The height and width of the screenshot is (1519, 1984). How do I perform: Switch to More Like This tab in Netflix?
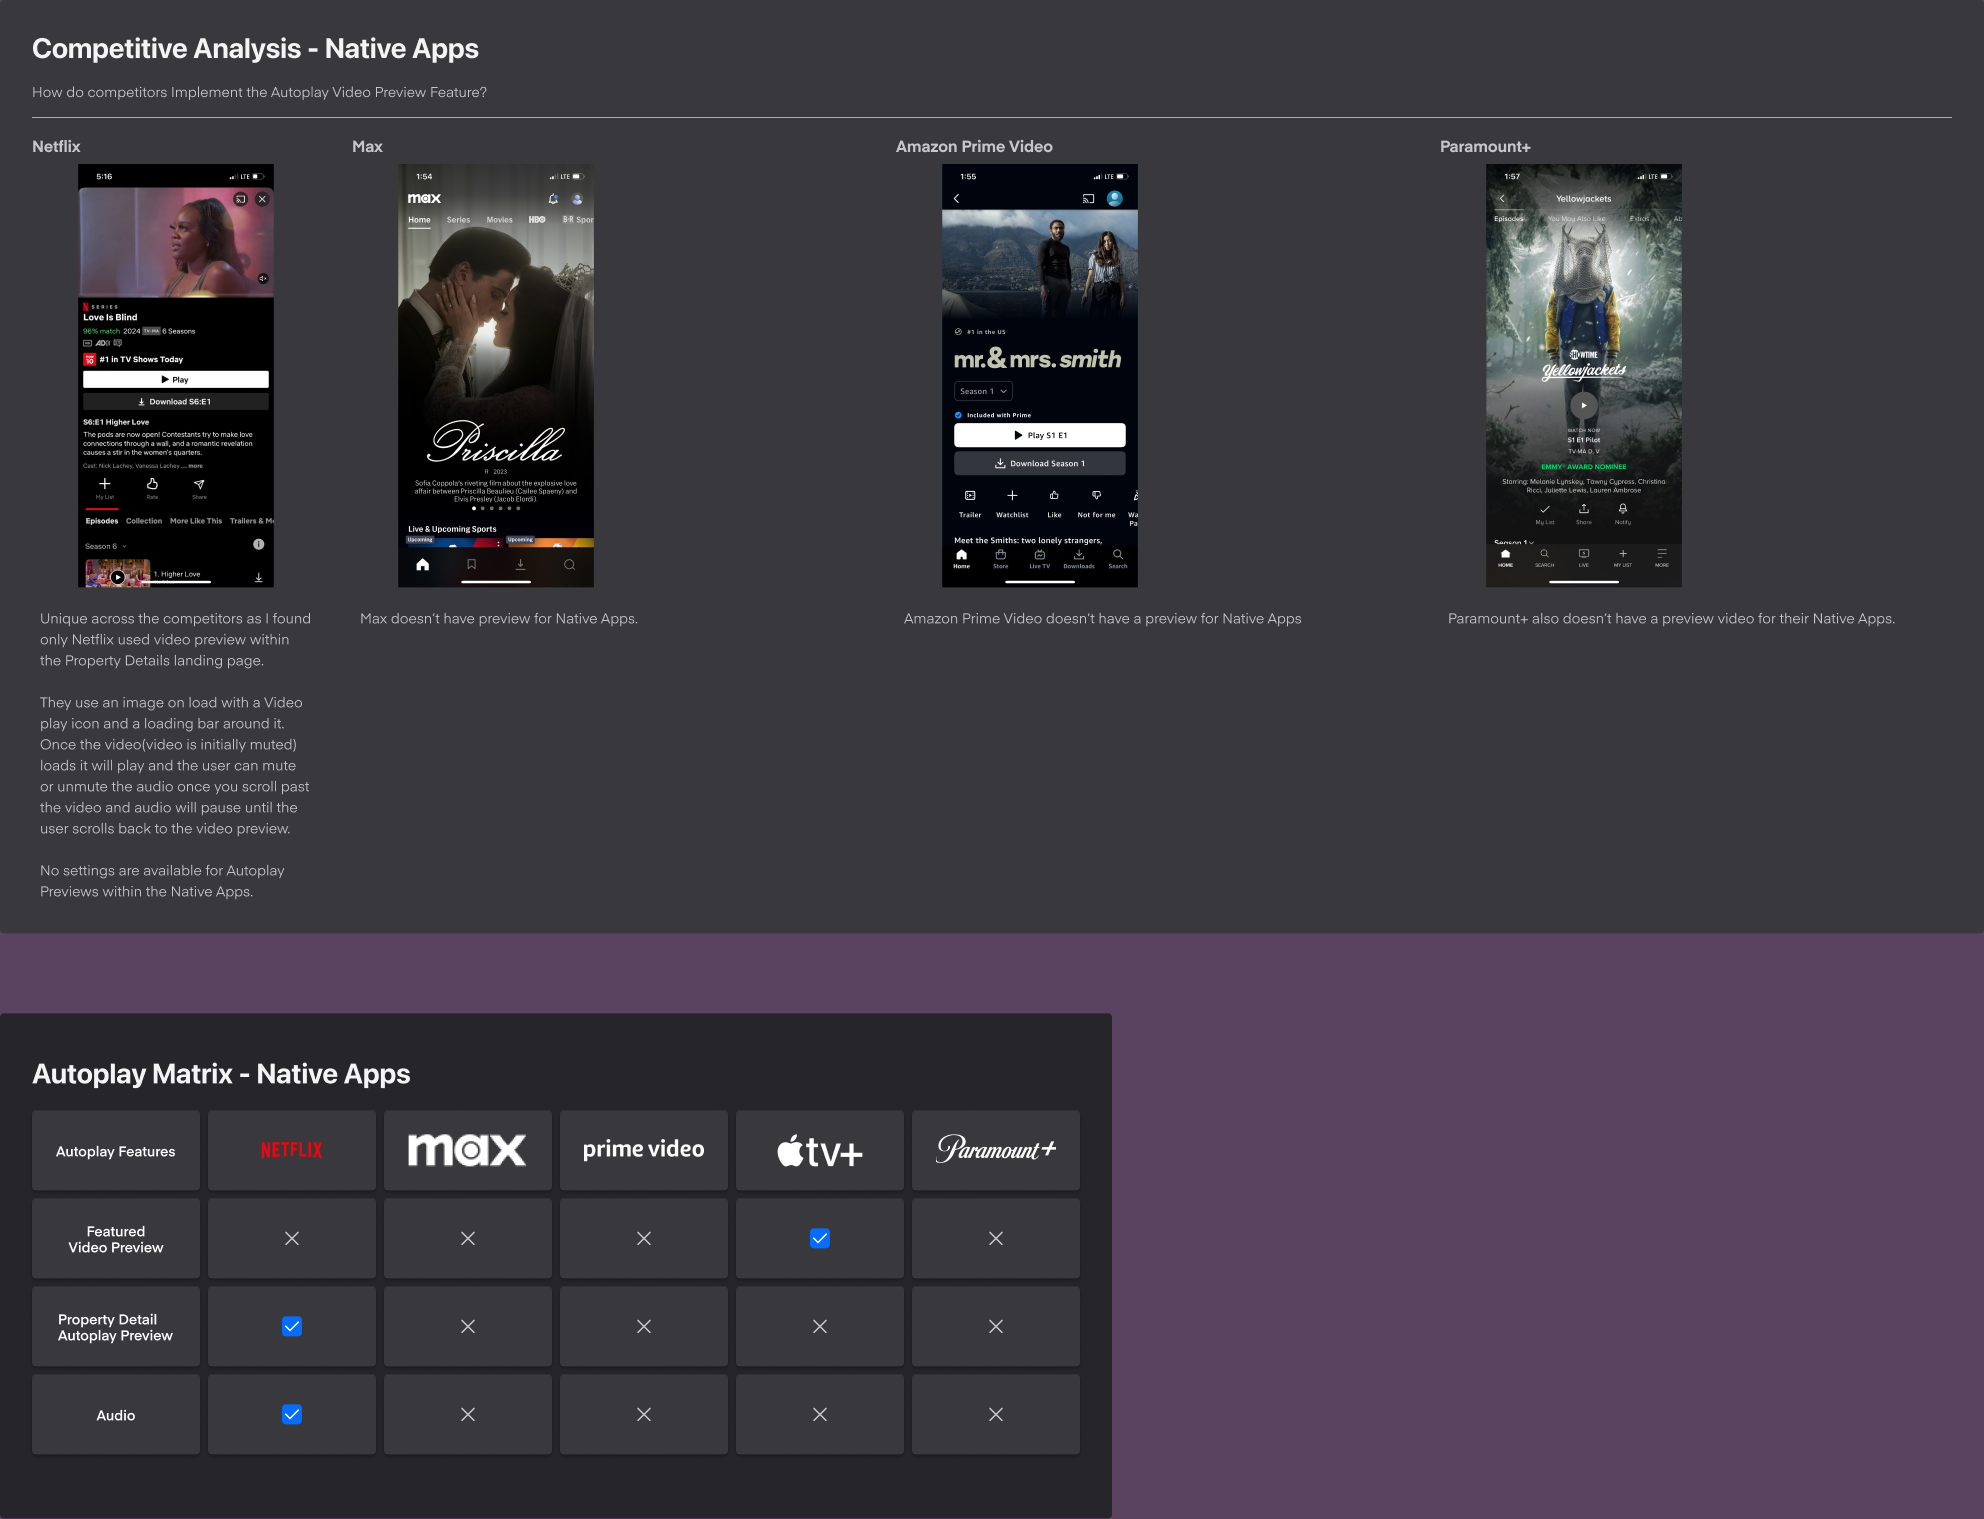click(196, 521)
